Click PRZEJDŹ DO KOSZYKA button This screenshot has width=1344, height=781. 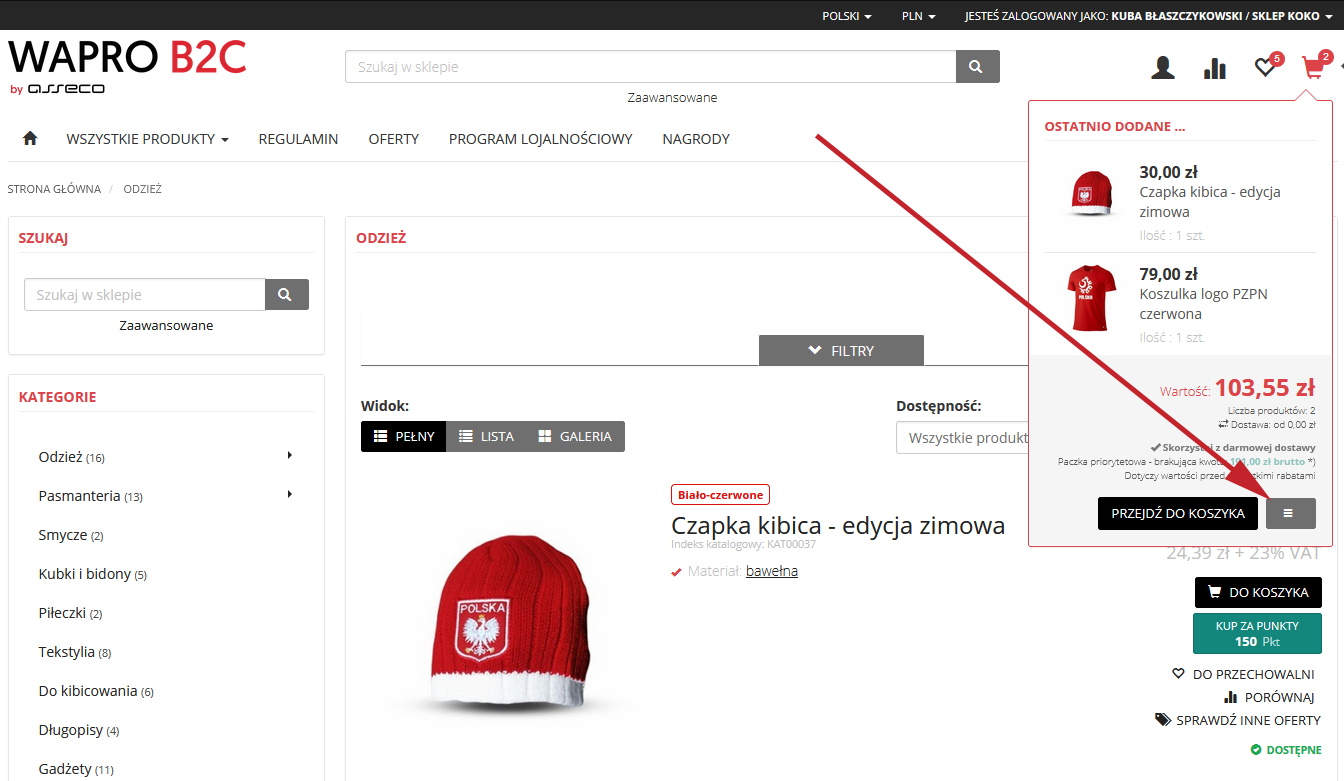pos(1178,513)
